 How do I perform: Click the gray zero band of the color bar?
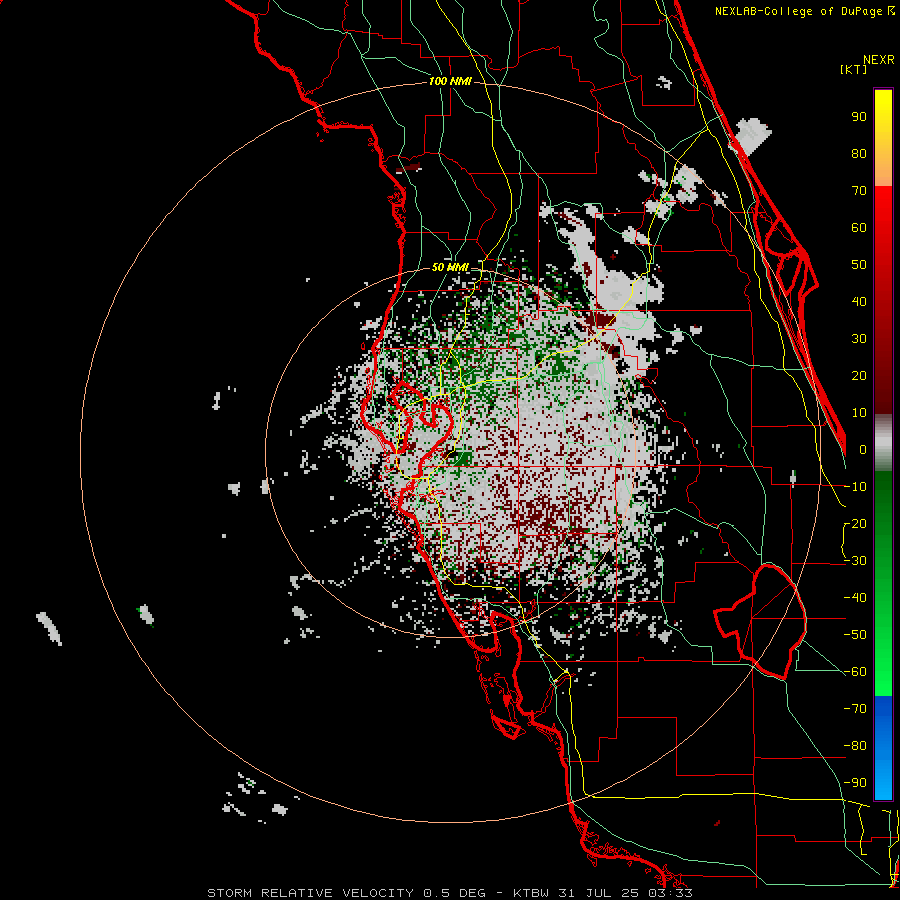(883, 443)
